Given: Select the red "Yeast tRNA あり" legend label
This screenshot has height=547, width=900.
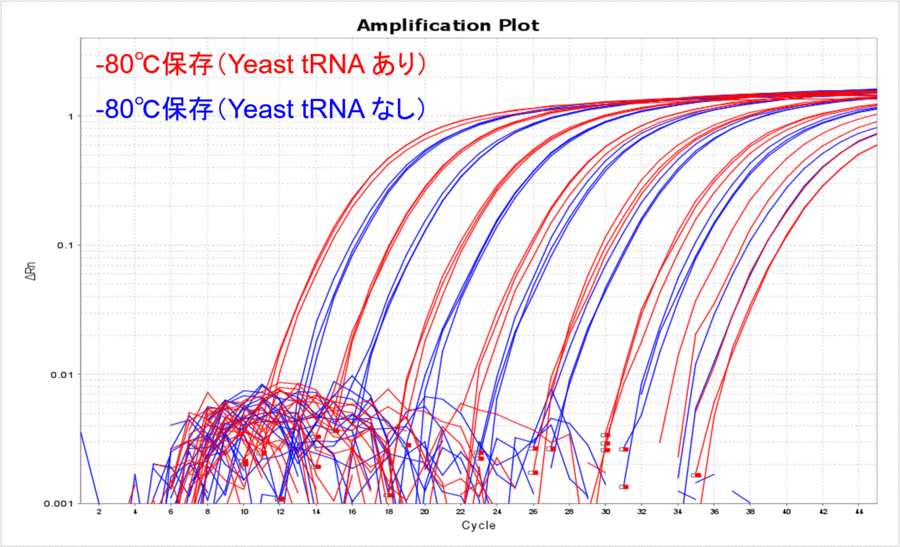Looking at the screenshot, I should [262, 65].
